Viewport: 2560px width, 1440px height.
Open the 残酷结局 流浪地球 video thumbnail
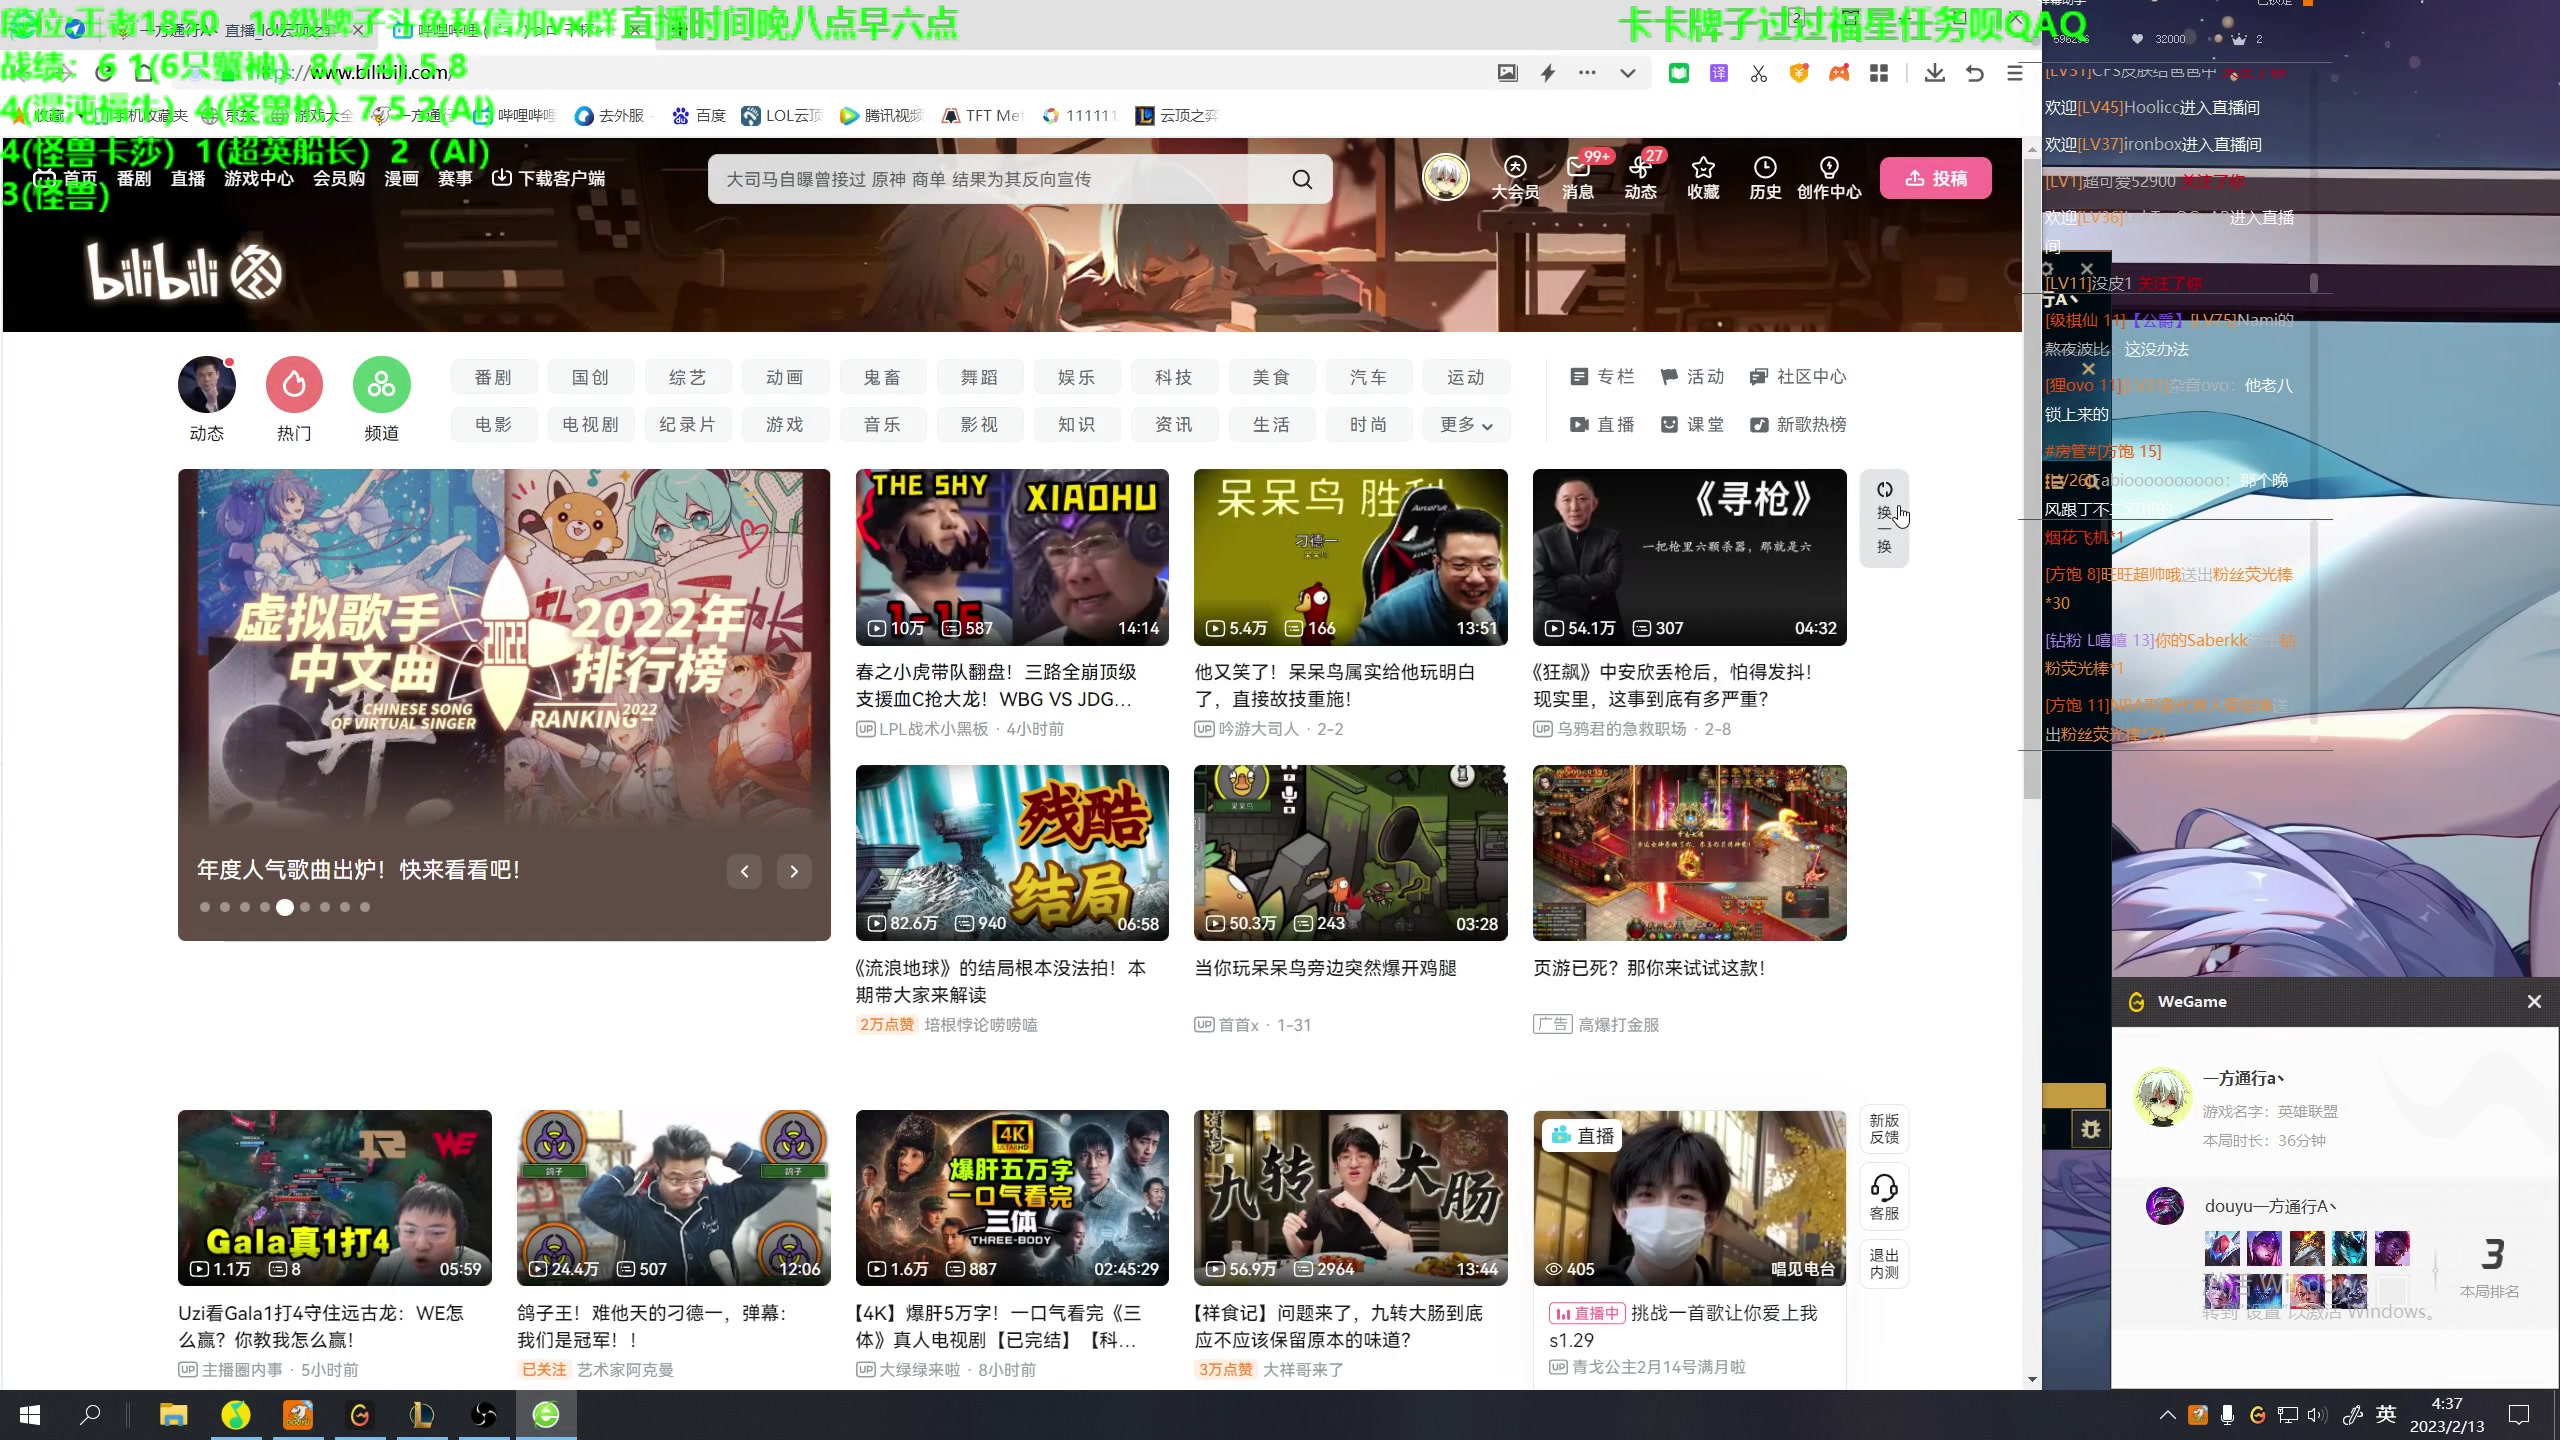(x=1012, y=853)
